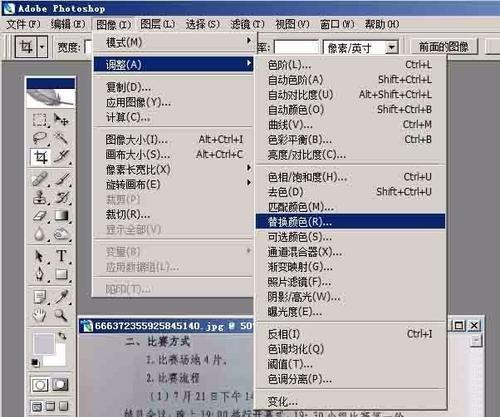The image size is (500, 417).
Task: Choose 亮度/对比度(C)... command
Action: tap(350, 155)
